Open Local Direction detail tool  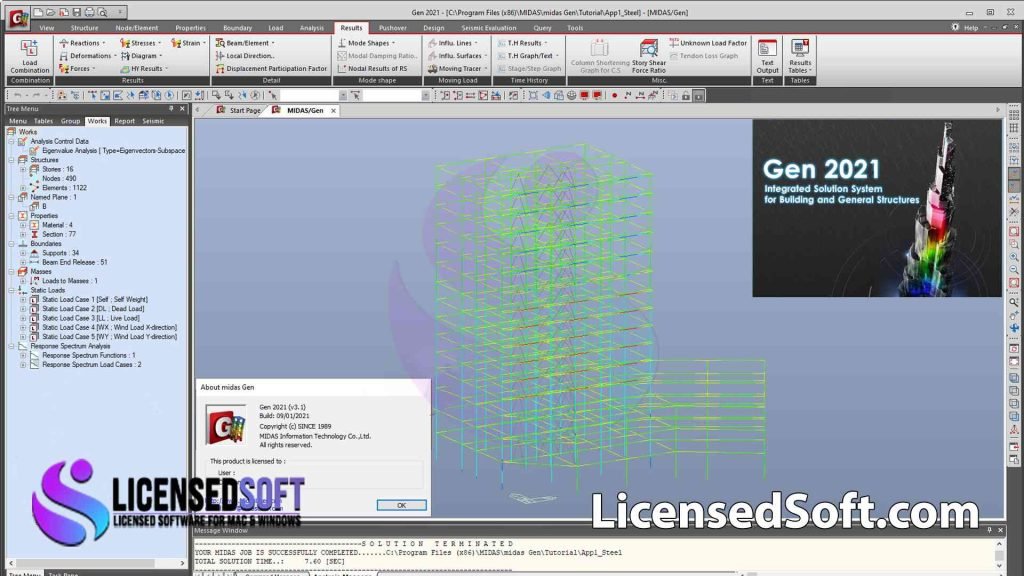(245, 56)
